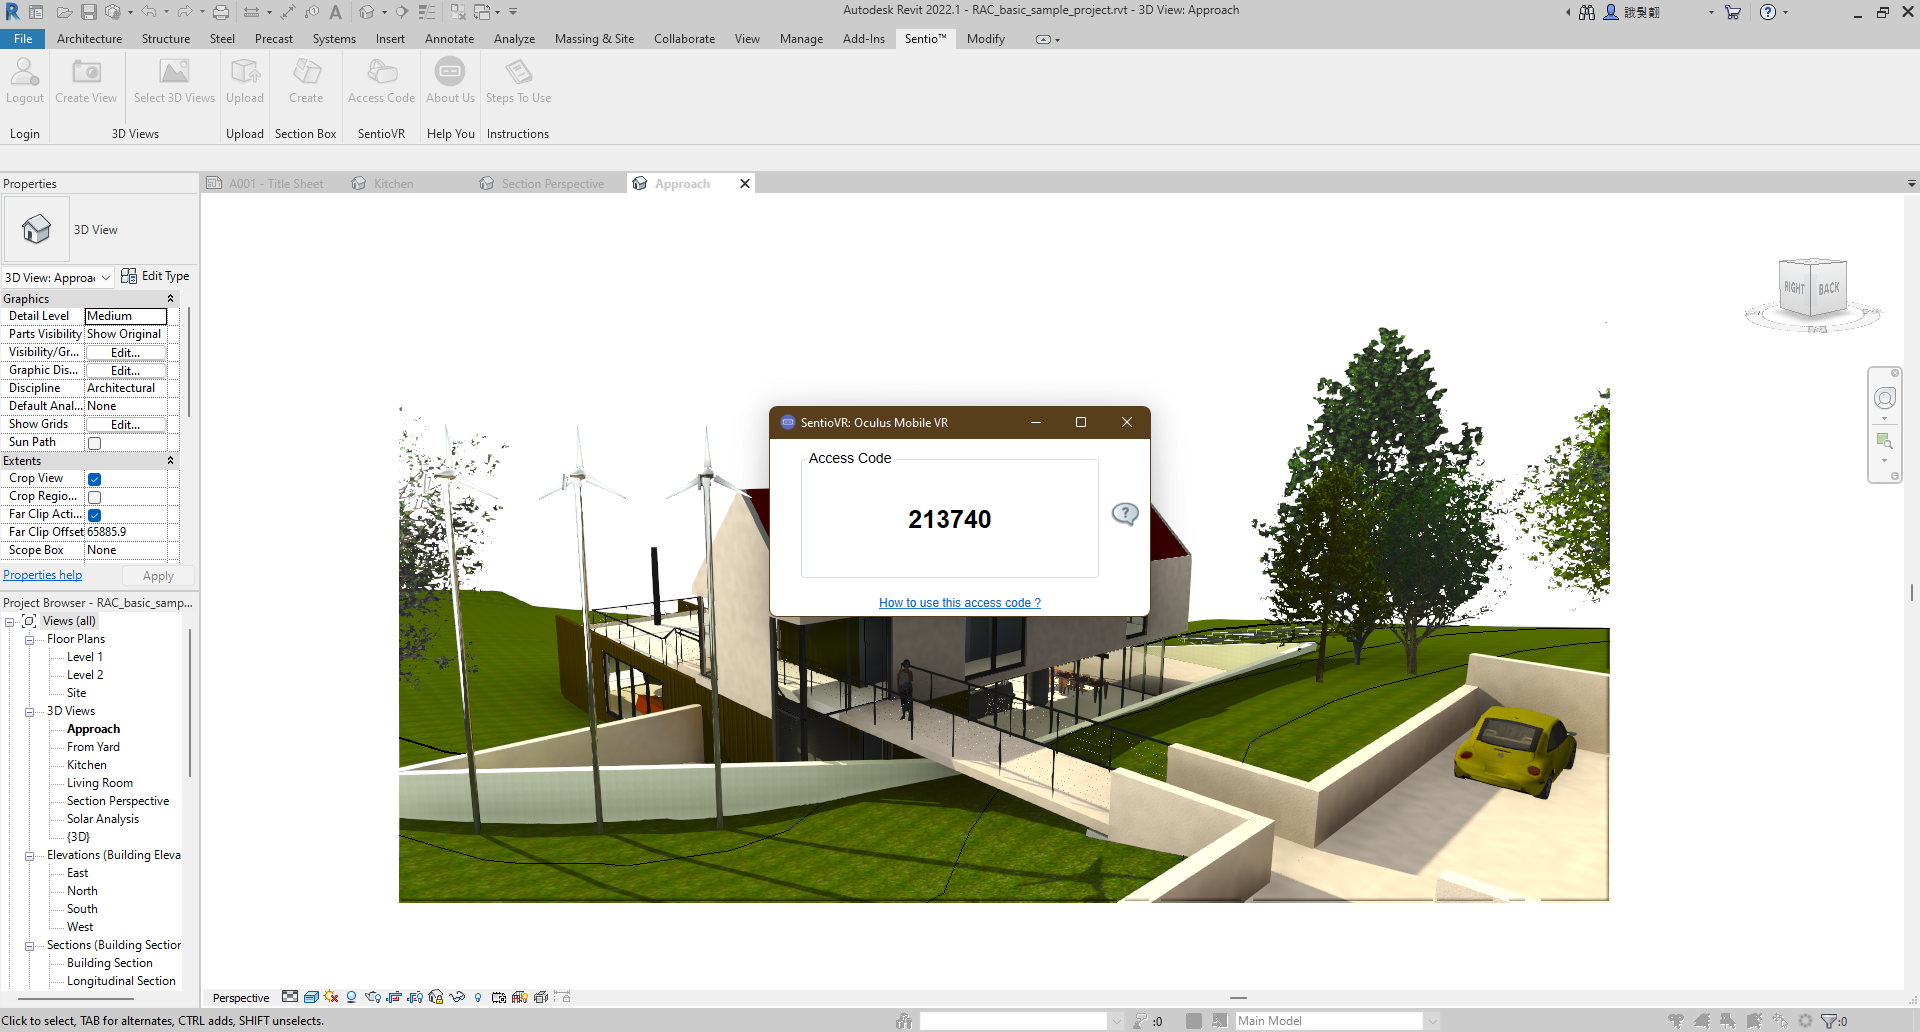Select the Aligned Dimension tool icon
Image resolution: width=1920 pixels, height=1032 pixels.
point(288,12)
